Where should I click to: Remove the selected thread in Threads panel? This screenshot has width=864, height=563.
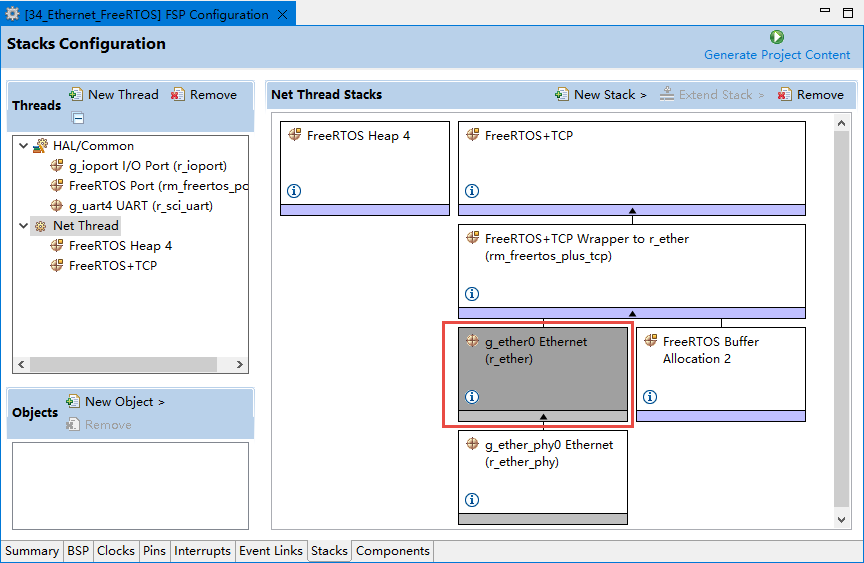coord(204,95)
